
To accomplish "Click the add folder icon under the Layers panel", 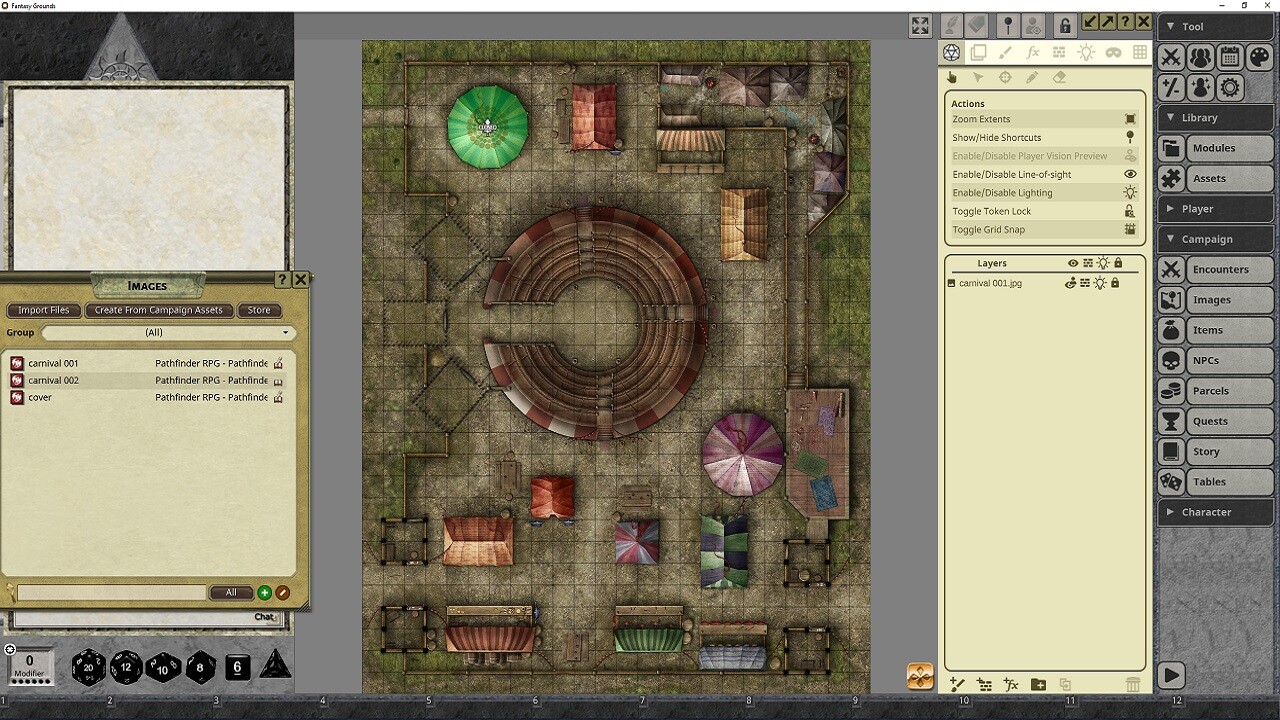I will tap(1037, 684).
